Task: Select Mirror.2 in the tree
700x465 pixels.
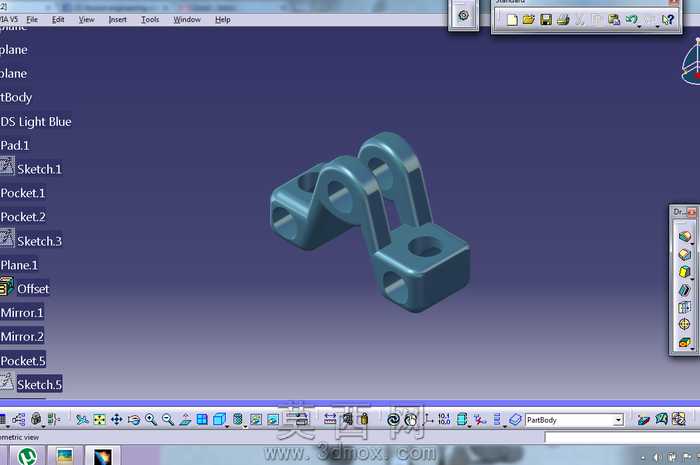Action: (22, 336)
